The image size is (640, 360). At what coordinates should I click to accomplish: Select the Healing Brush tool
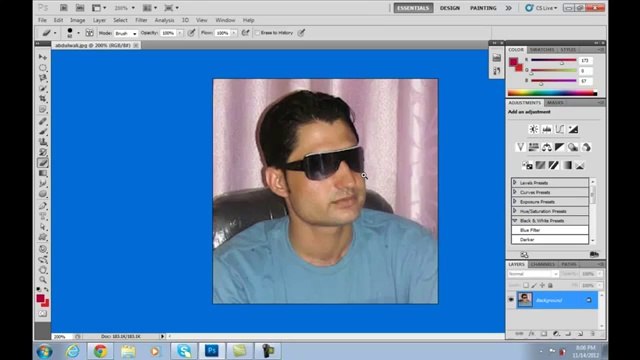[43, 121]
